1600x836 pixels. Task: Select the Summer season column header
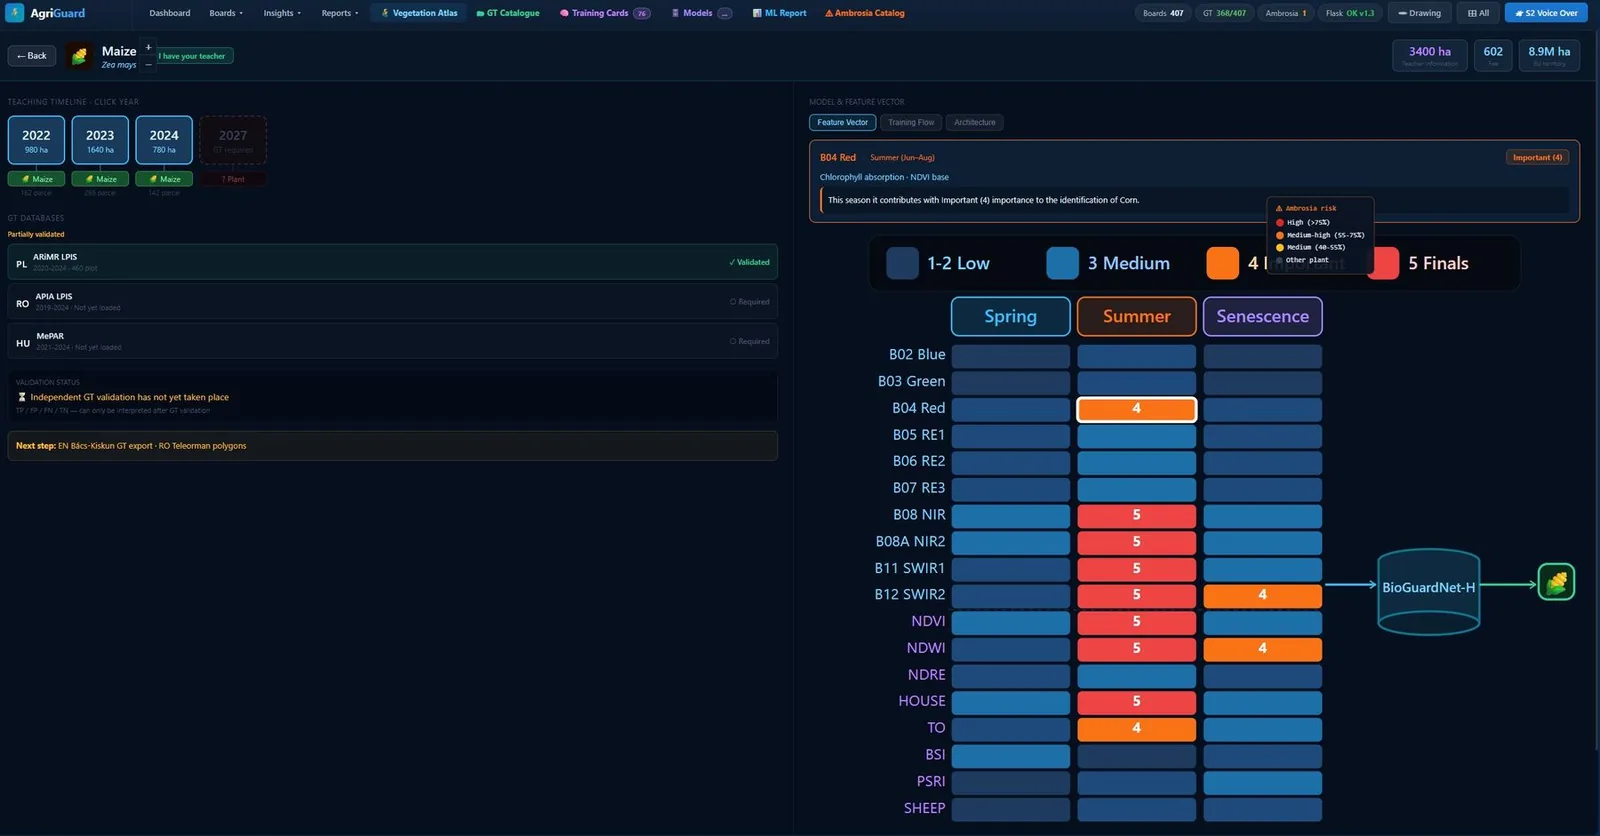1136,316
